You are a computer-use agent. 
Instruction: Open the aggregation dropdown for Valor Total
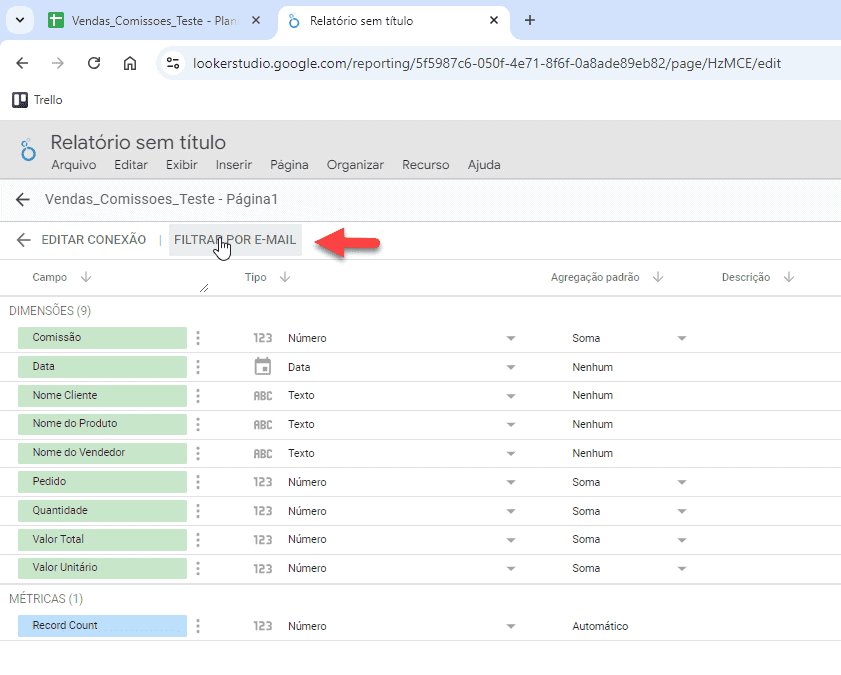tap(681, 539)
